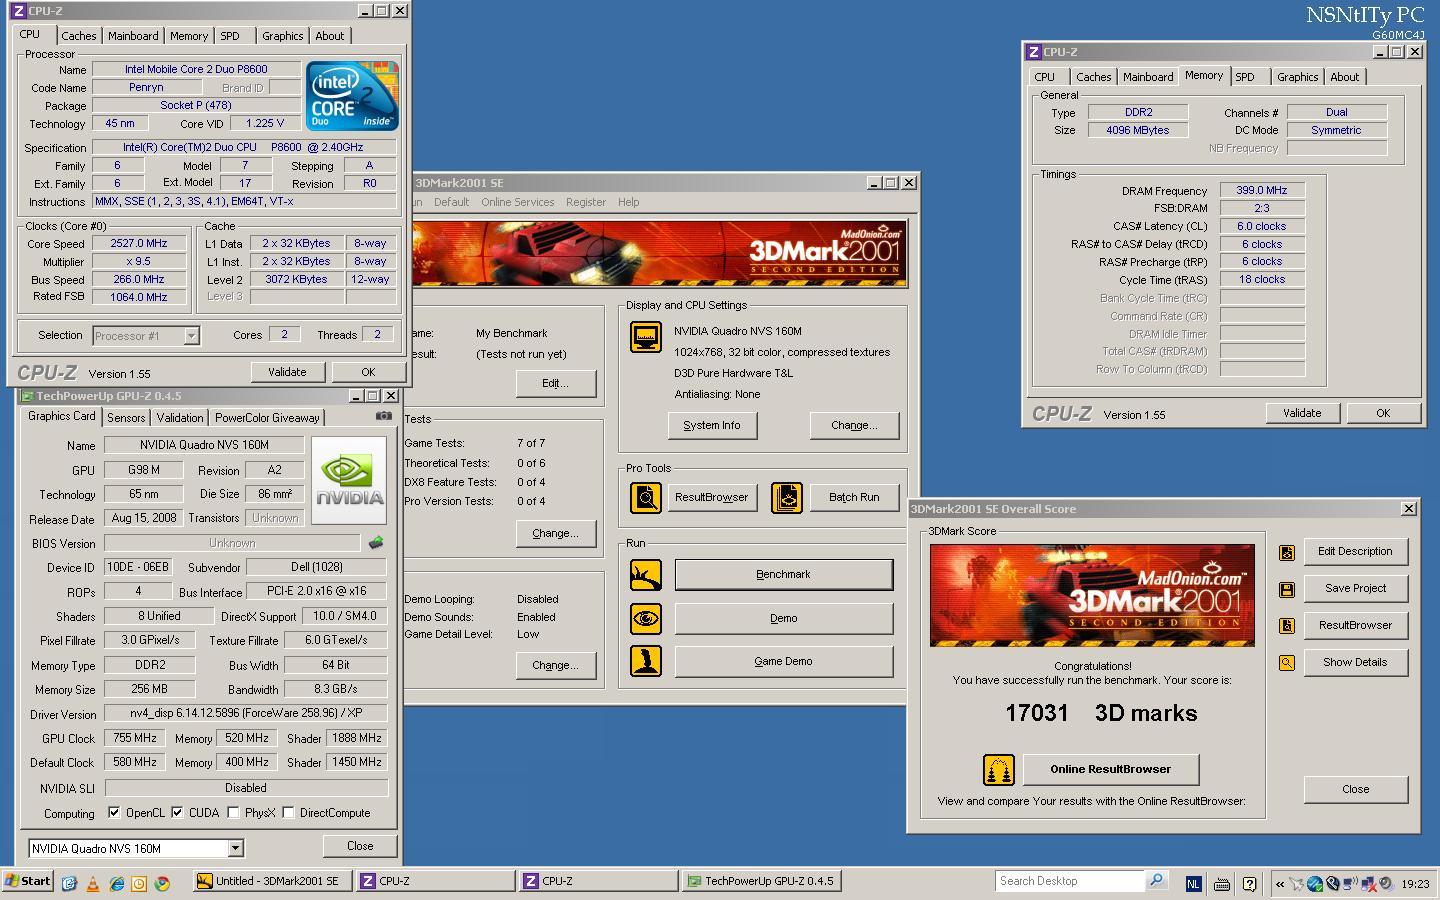Image resolution: width=1440 pixels, height=900 pixels.
Task: Click the ResultBrowser magnifier icon under Pro Tools
Action: pyautogui.click(x=646, y=497)
